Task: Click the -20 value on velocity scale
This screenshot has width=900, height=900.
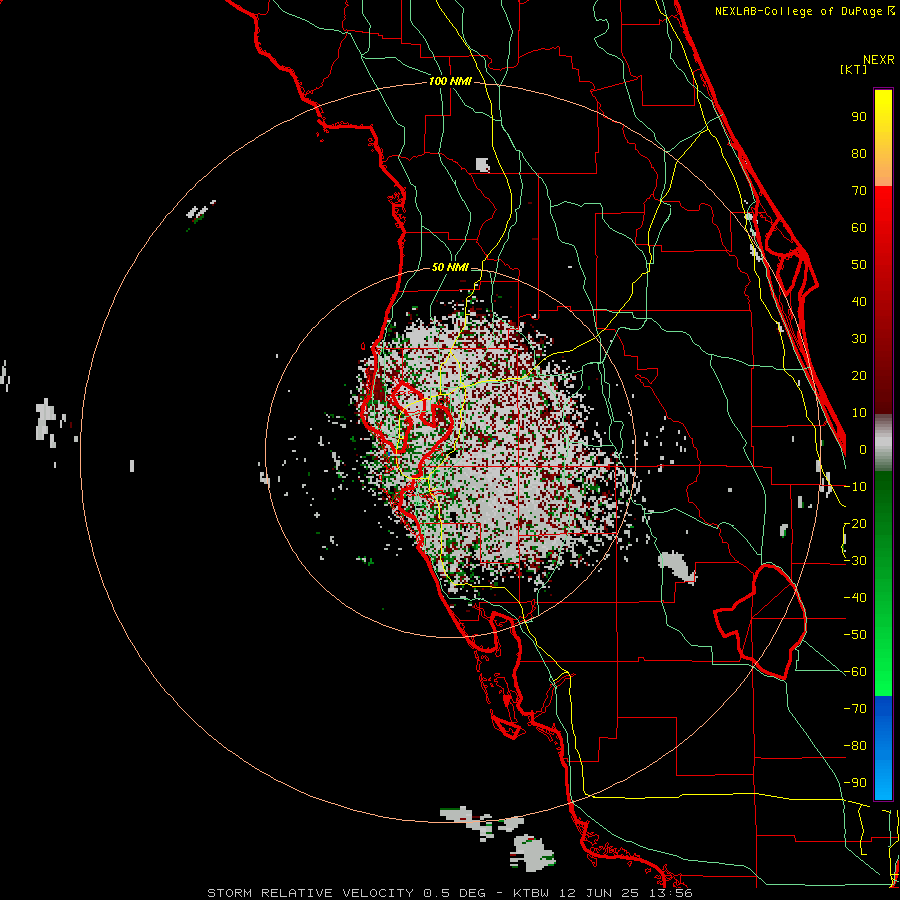Action: [855, 524]
